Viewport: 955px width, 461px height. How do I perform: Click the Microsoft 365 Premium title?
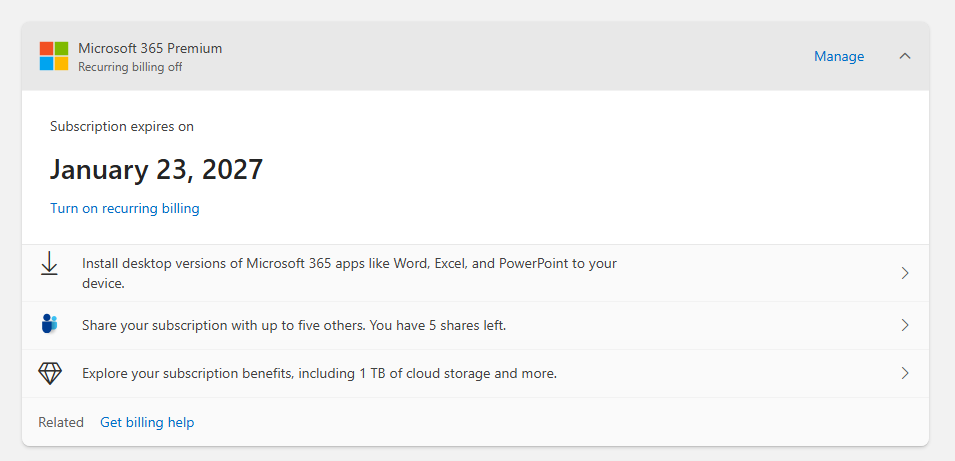click(x=150, y=48)
